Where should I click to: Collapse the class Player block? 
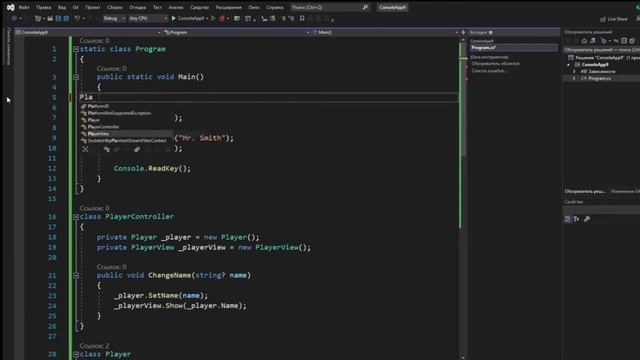tap(76, 354)
